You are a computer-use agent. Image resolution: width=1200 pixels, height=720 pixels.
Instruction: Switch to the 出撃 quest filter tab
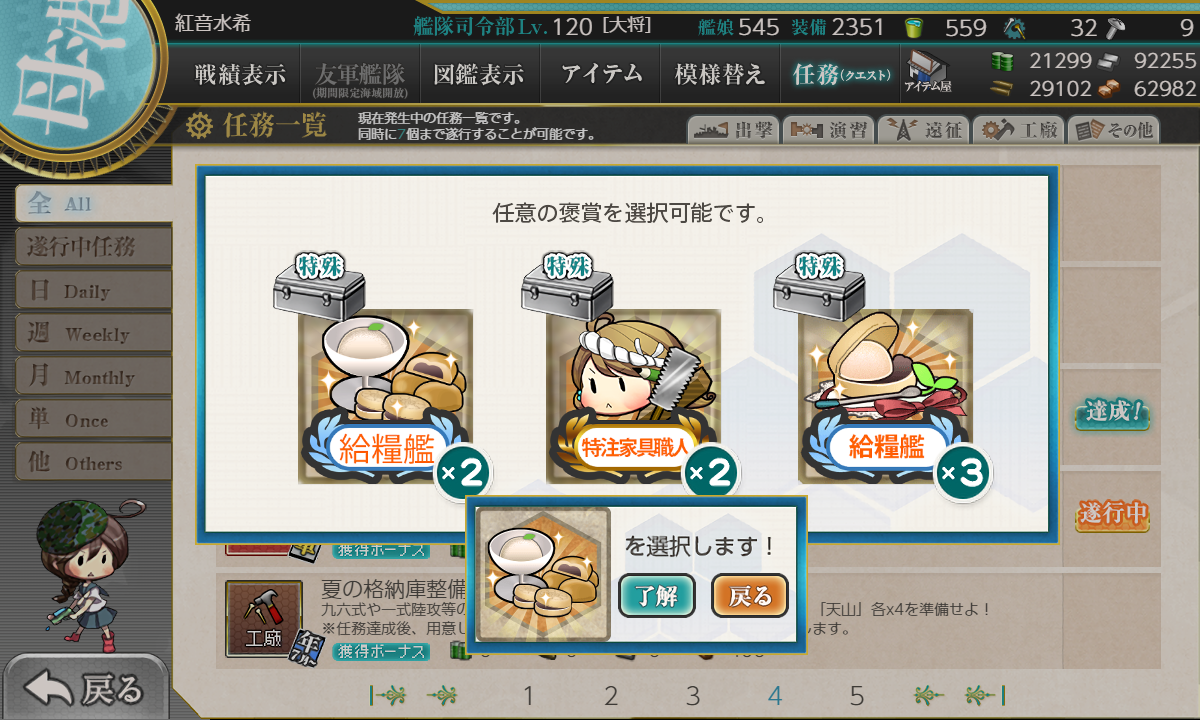[x=732, y=130]
